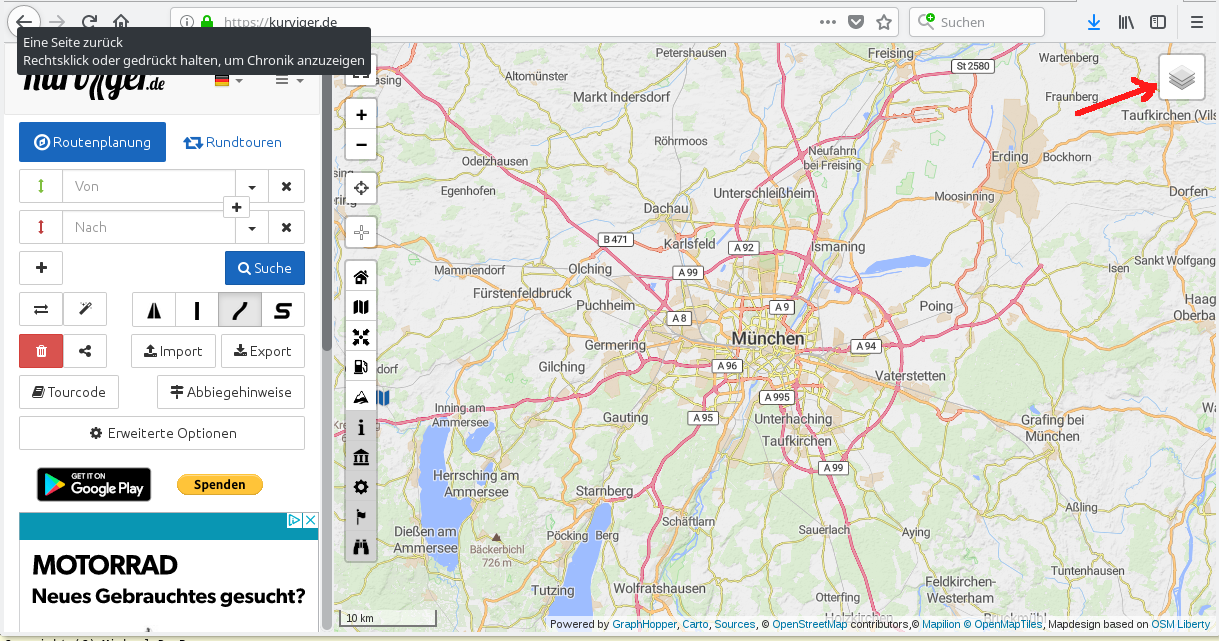Viewport: 1219px width, 641px height.
Task: Click into the Von start input
Action: point(149,186)
